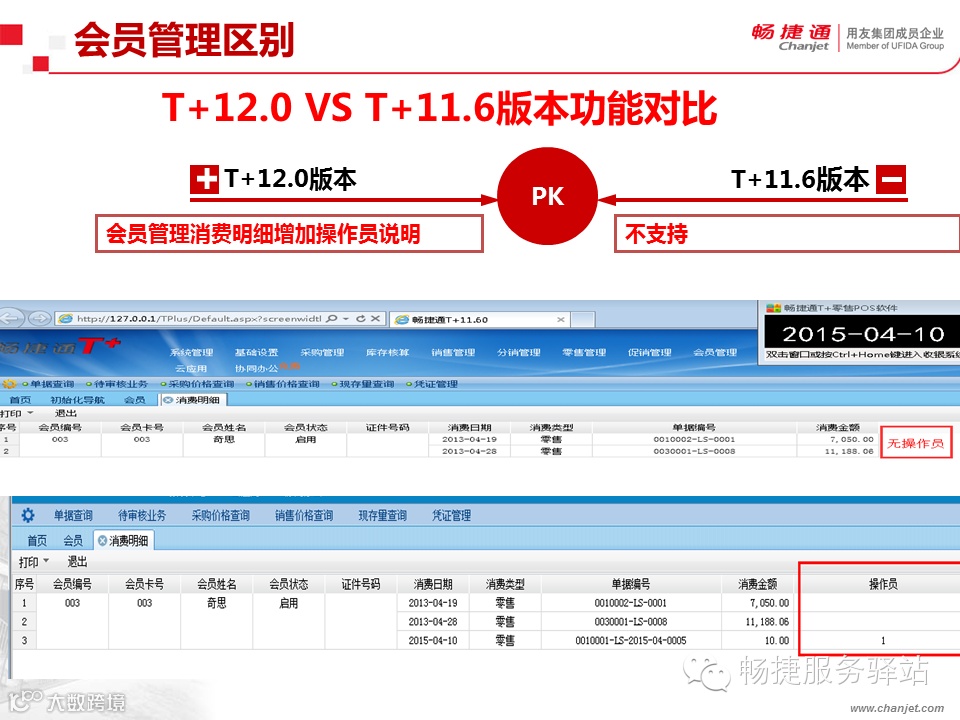The width and height of the screenshot is (960, 720).
Task: Select member name 奇思 in T+12.0 table
Action: (216, 603)
